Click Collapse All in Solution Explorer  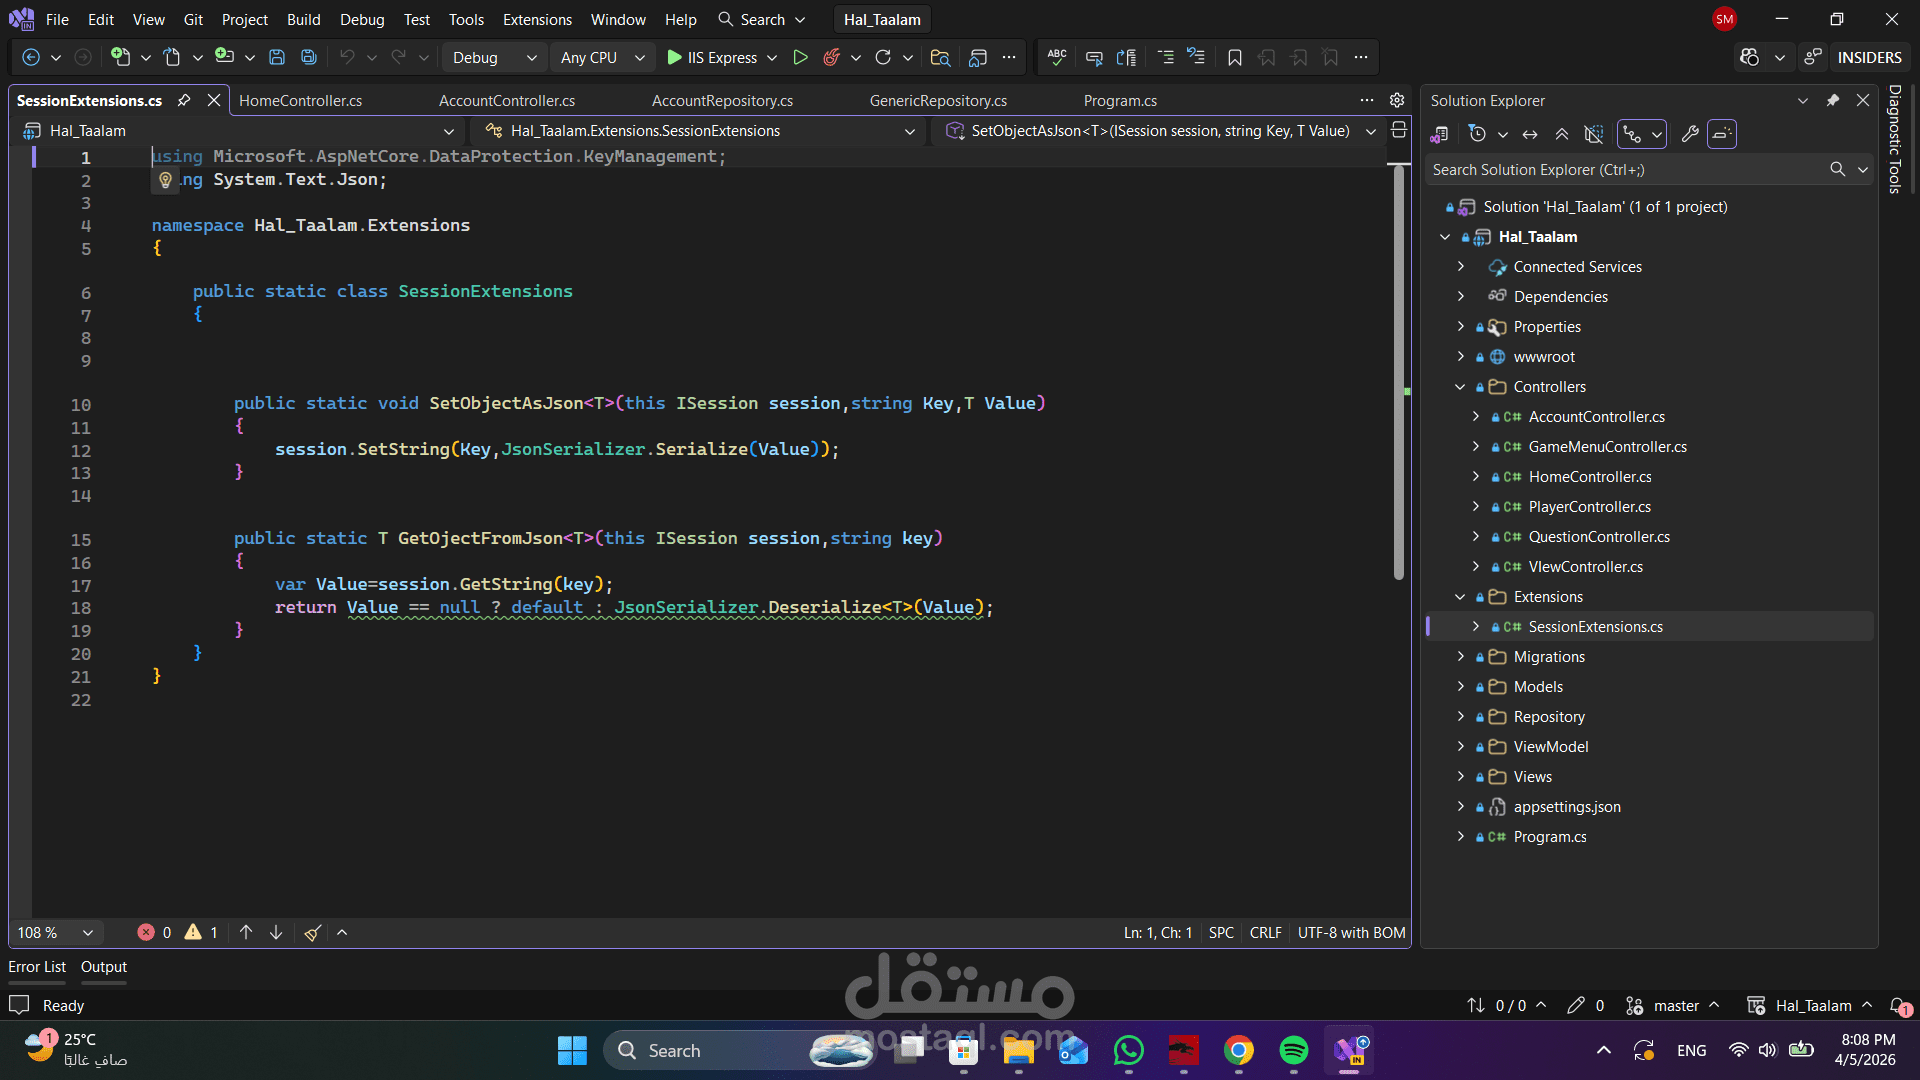coord(1562,134)
